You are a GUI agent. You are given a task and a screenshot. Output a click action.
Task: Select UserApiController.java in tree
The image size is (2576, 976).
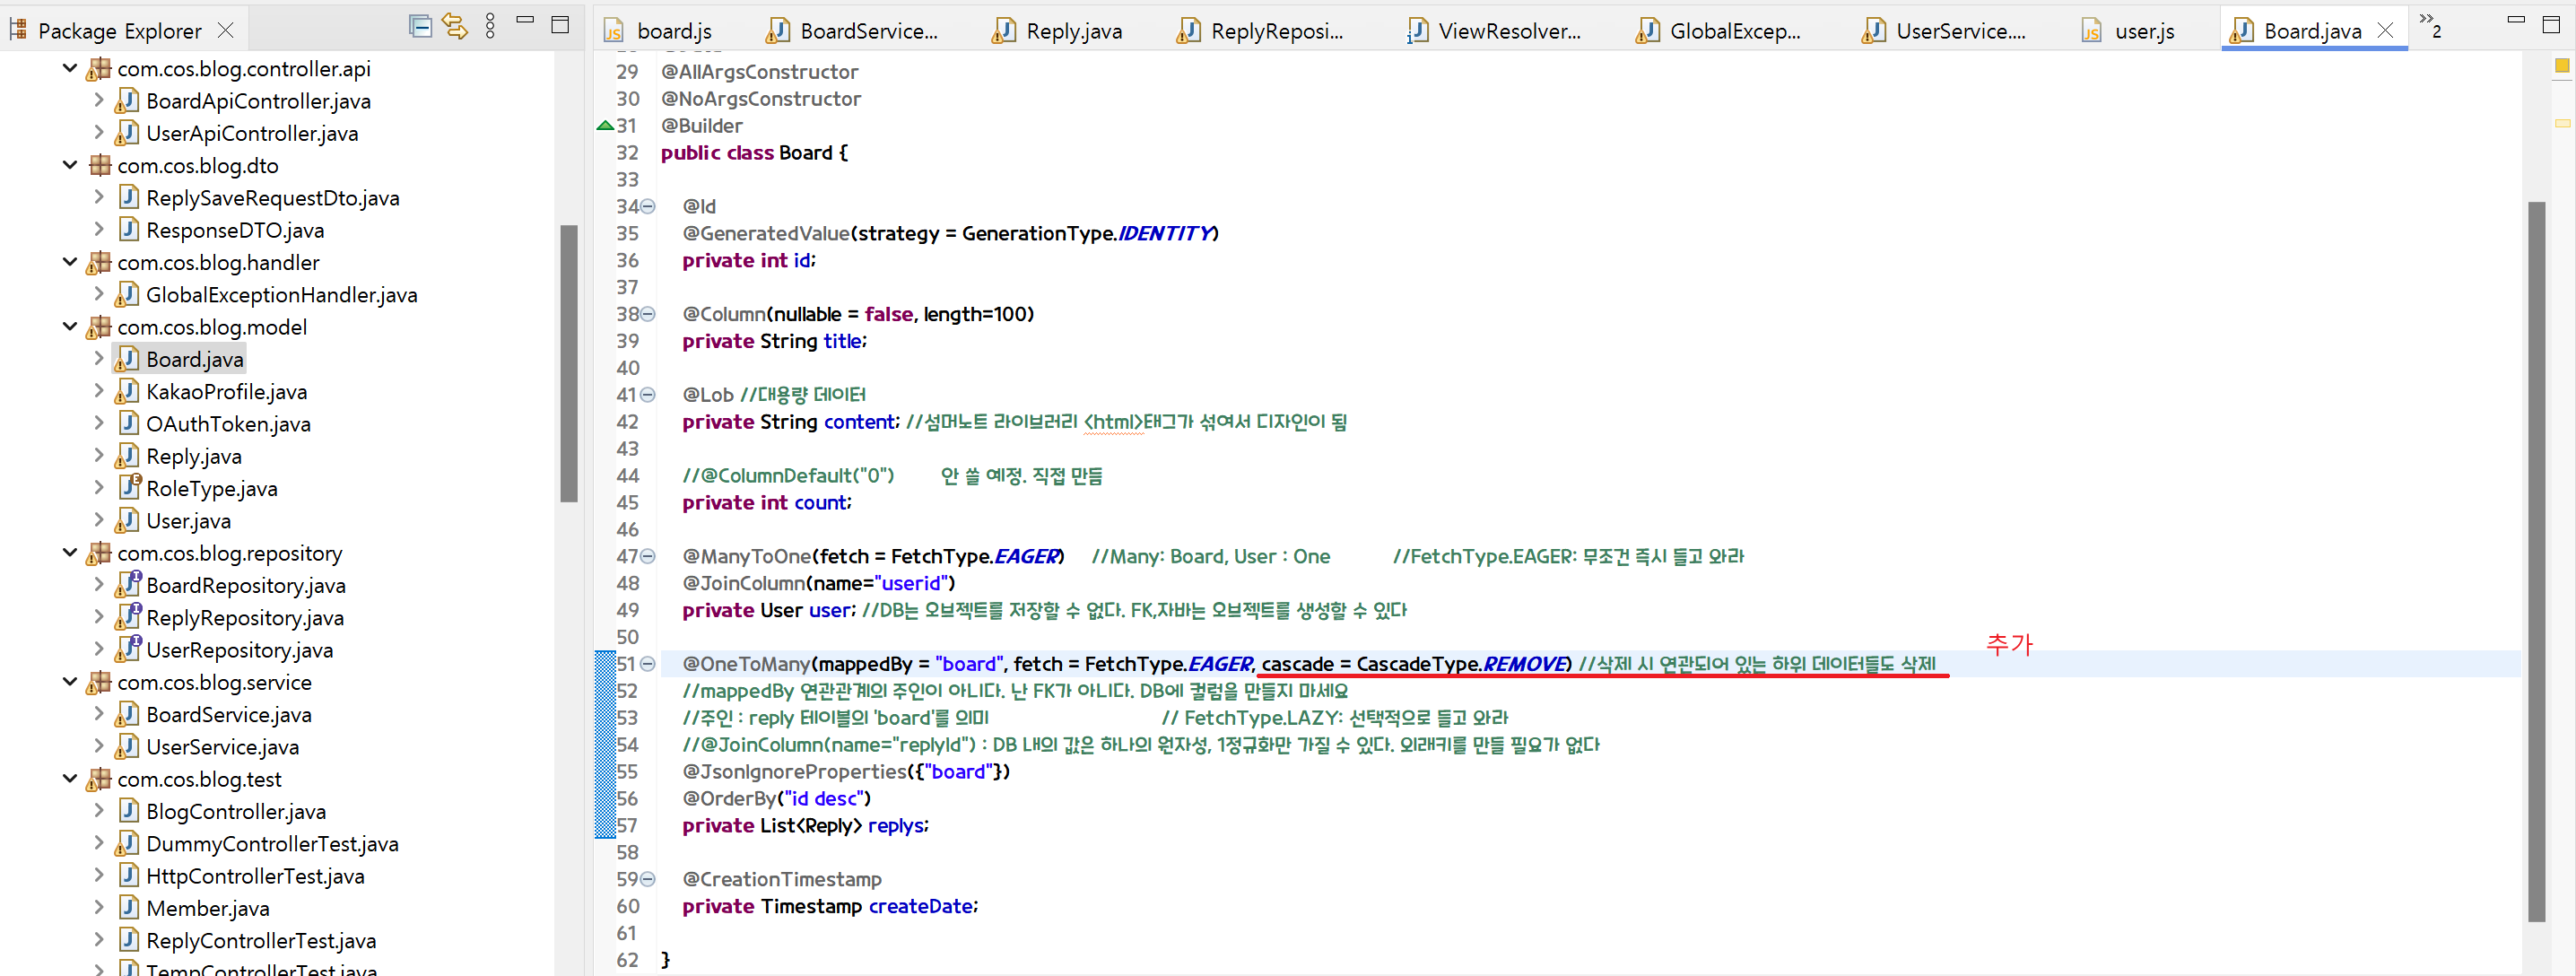pyautogui.click(x=252, y=133)
